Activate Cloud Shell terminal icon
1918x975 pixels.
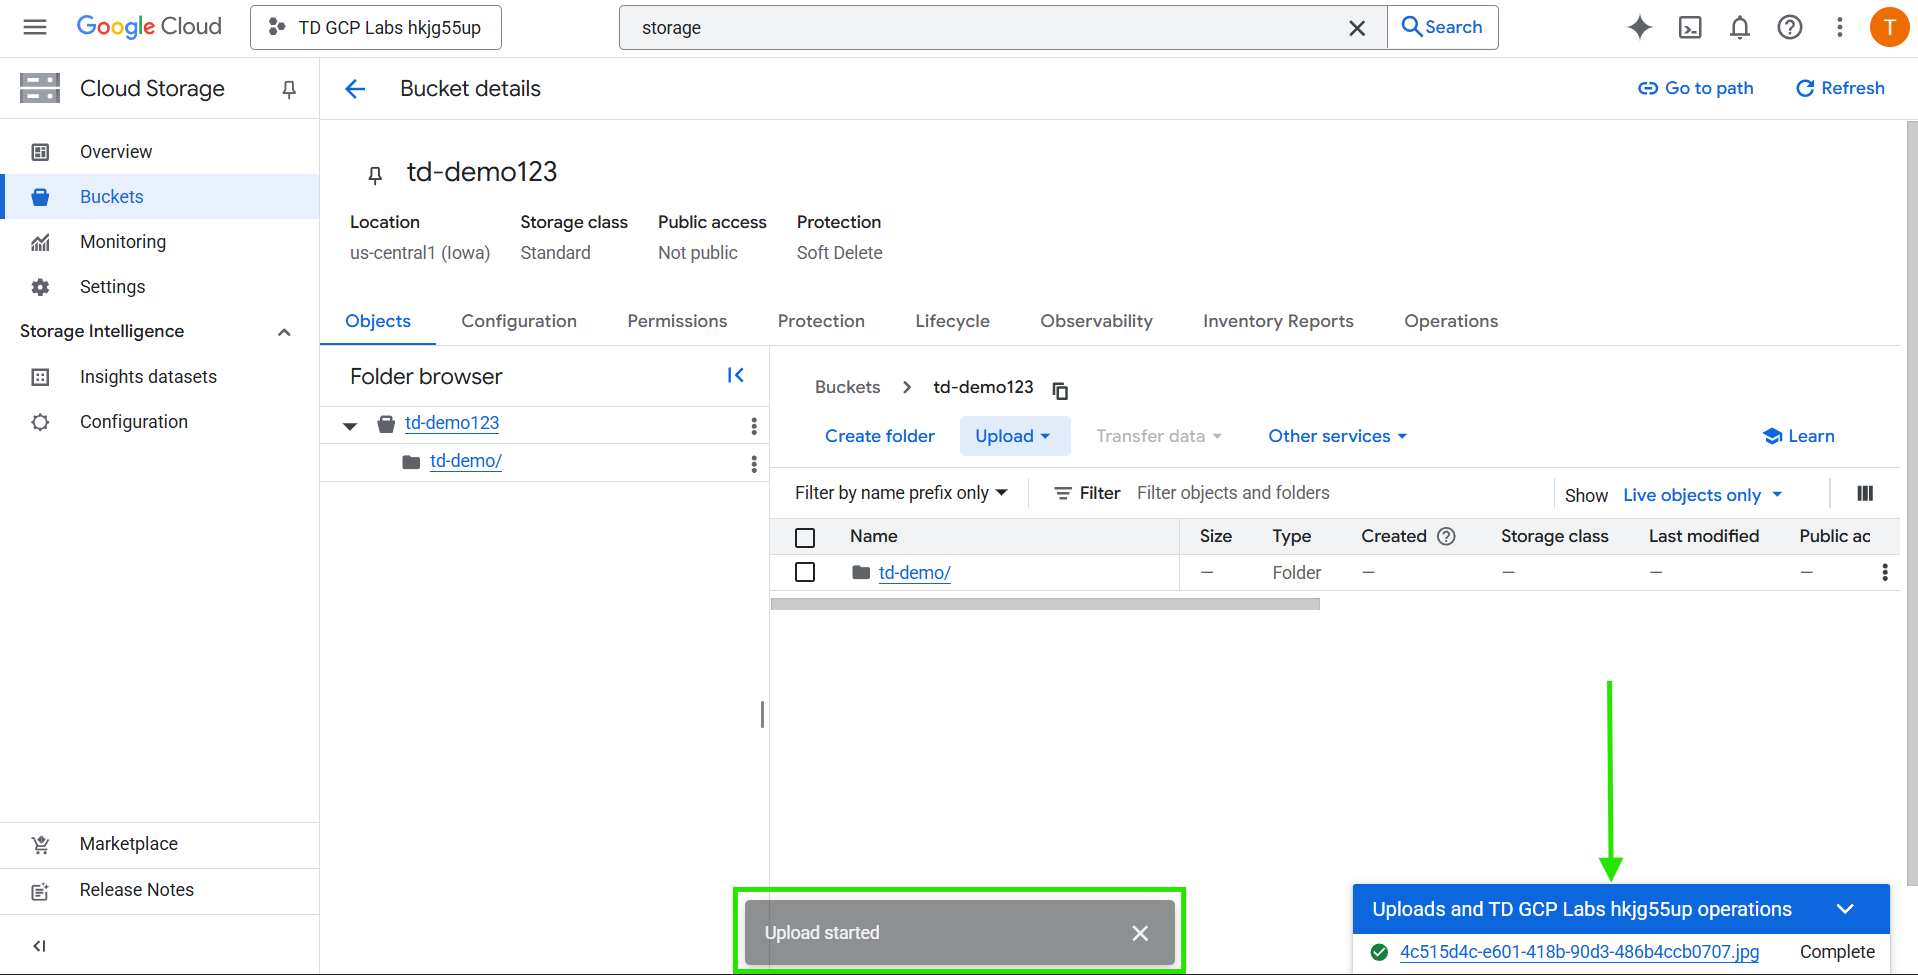pyautogui.click(x=1690, y=27)
